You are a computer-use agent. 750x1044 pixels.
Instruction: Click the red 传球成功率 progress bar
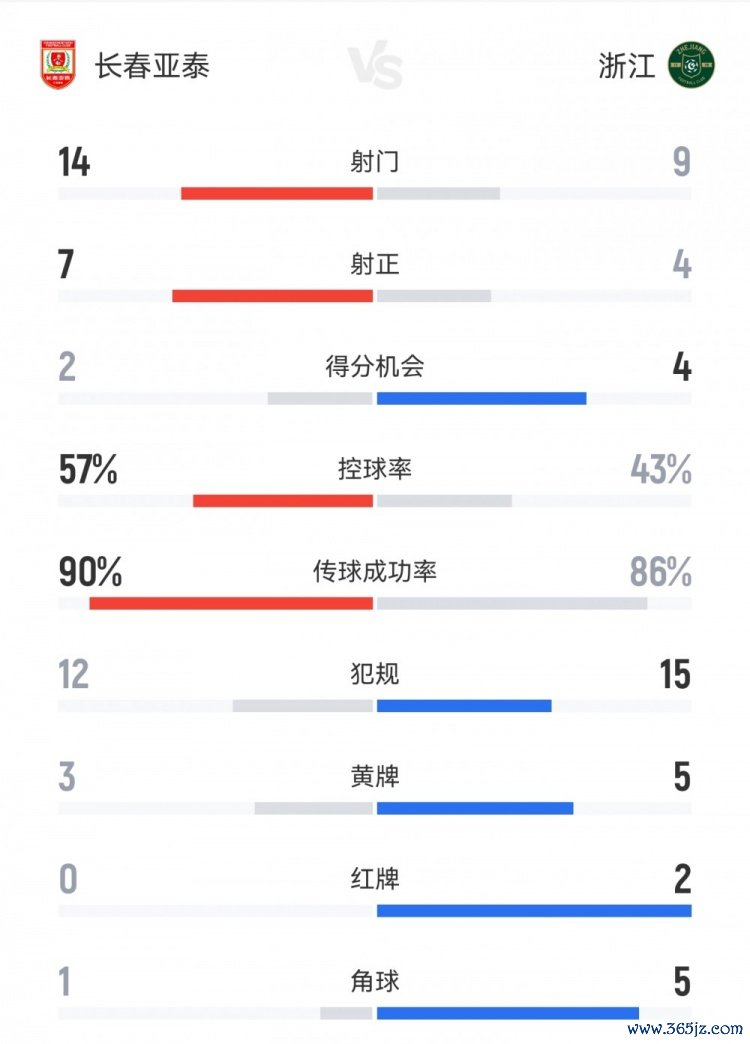[x=231, y=603]
